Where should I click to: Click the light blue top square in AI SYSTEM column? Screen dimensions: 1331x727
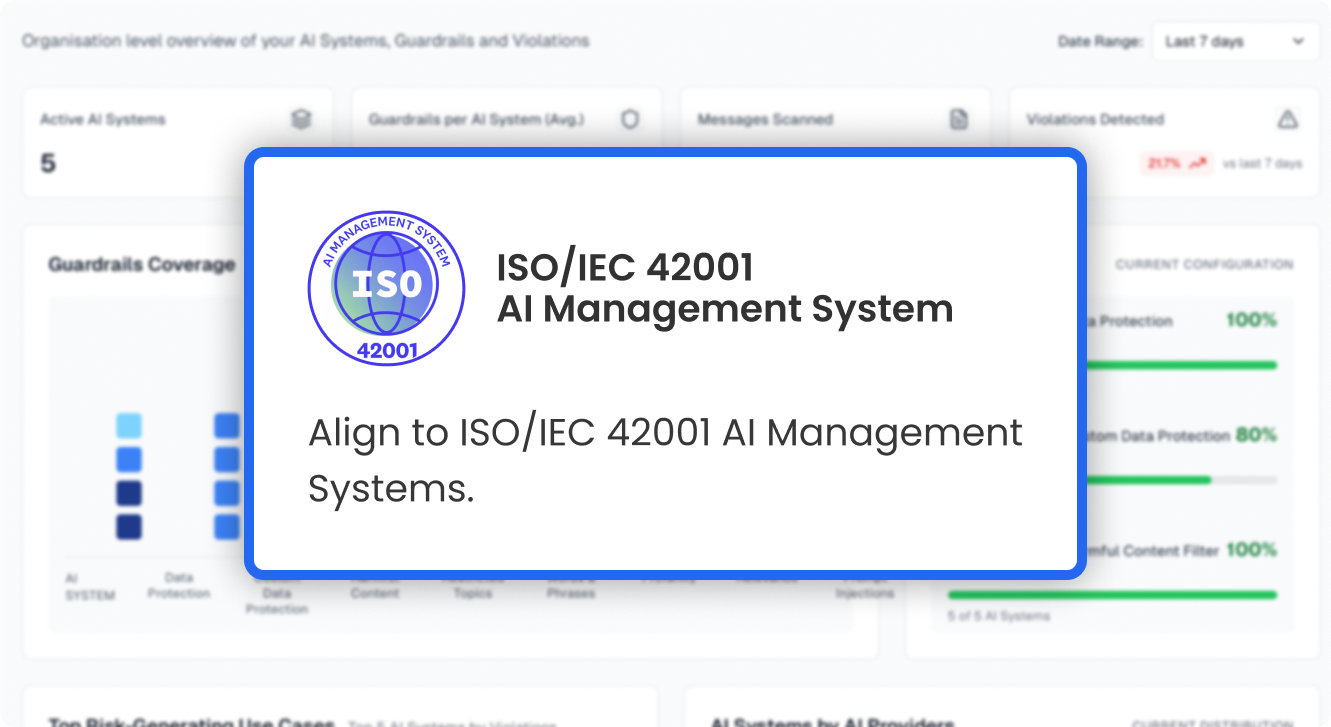click(129, 426)
